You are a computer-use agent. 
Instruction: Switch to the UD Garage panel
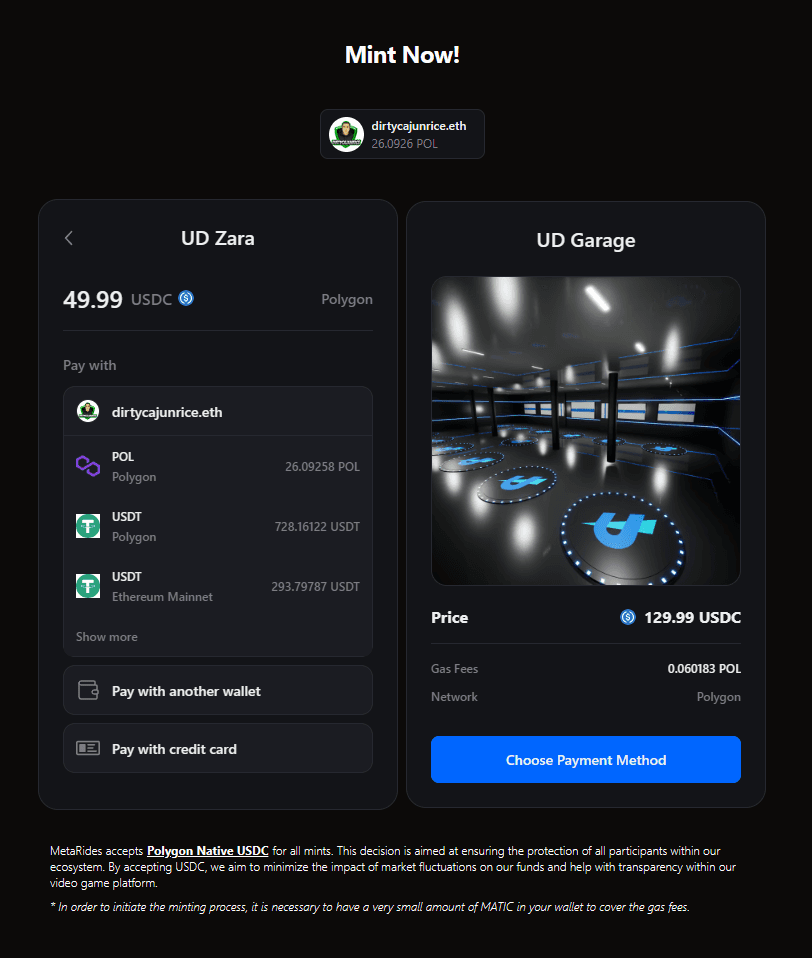(x=585, y=240)
